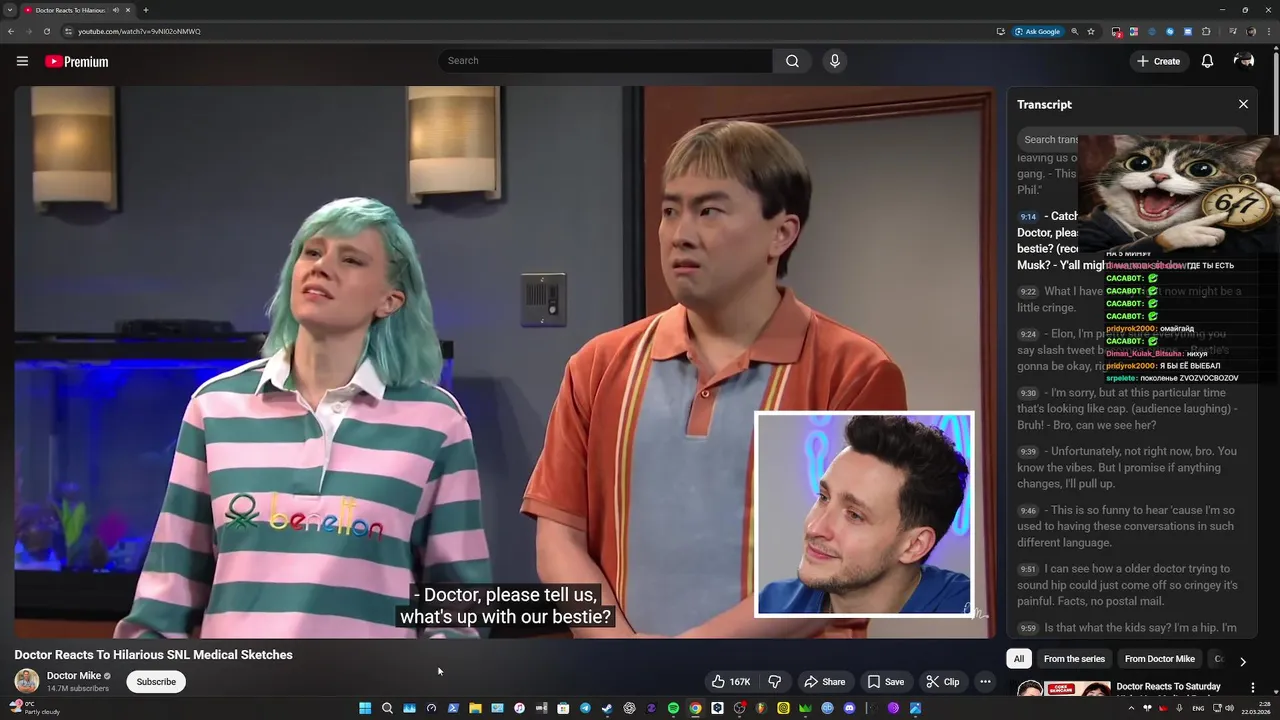This screenshot has width=1280, height=720.
Task: Click the browser URL address bar
Action: tap(530, 31)
